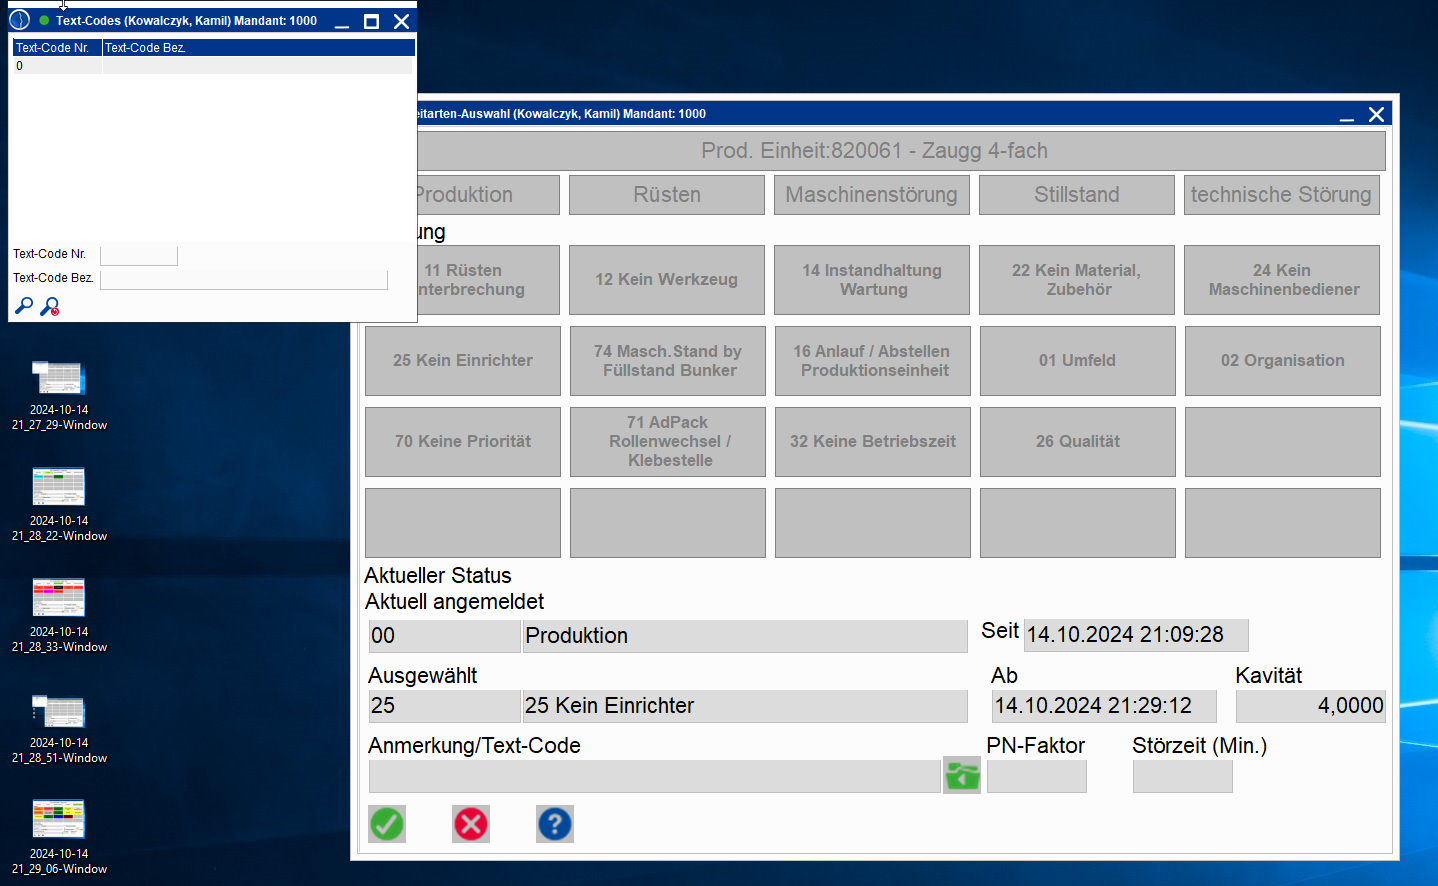This screenshot has width=1438, height=886.
Task: Open help with the blue question mark icon
Action: point(555,824)
